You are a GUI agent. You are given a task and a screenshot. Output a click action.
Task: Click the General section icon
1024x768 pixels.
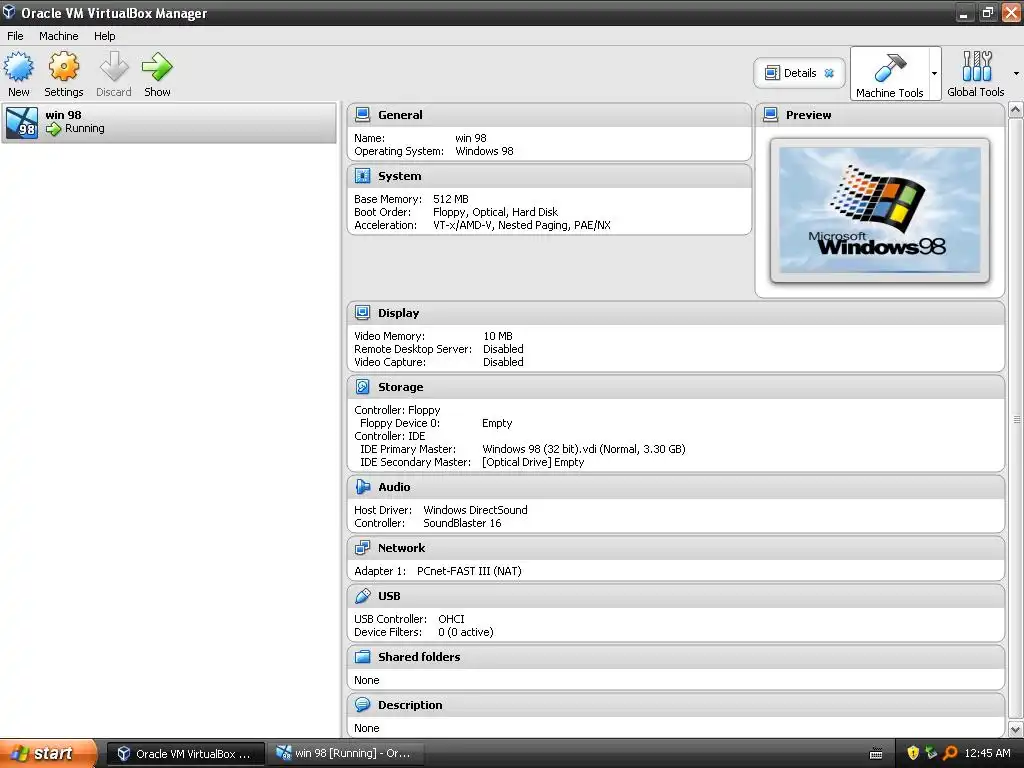tap(362, 115)
